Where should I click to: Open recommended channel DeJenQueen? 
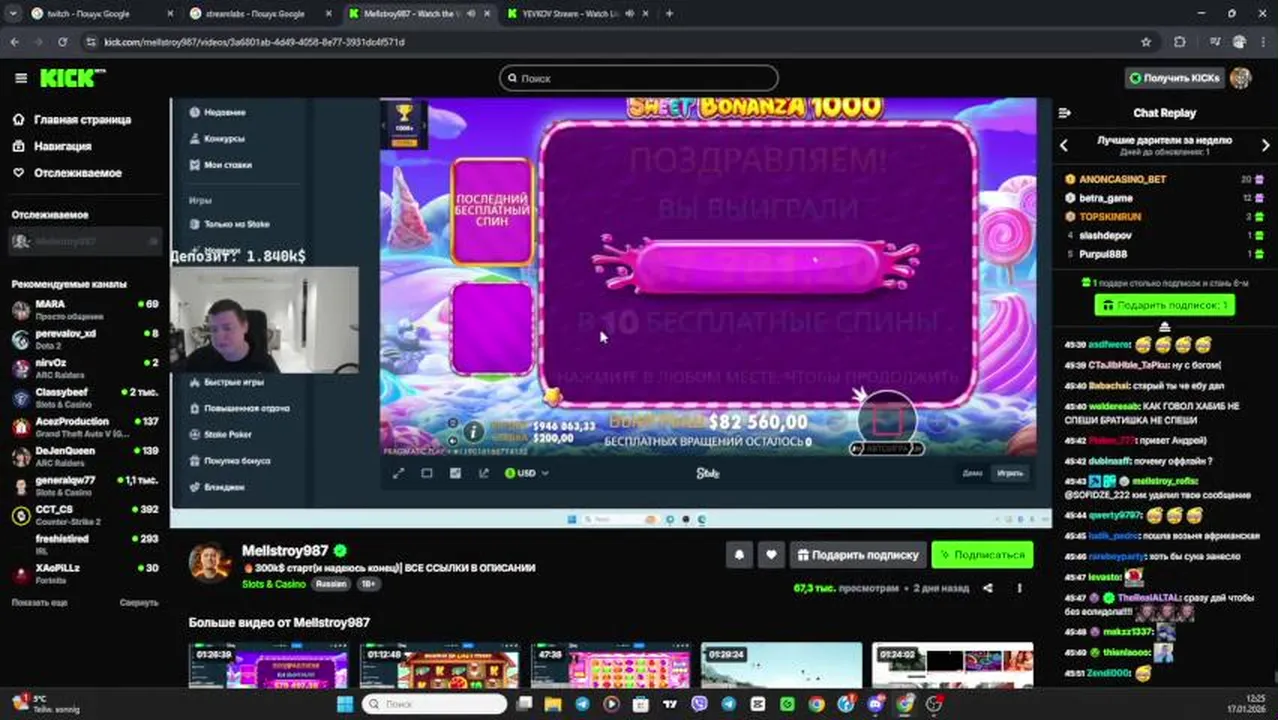coord(85,456)
